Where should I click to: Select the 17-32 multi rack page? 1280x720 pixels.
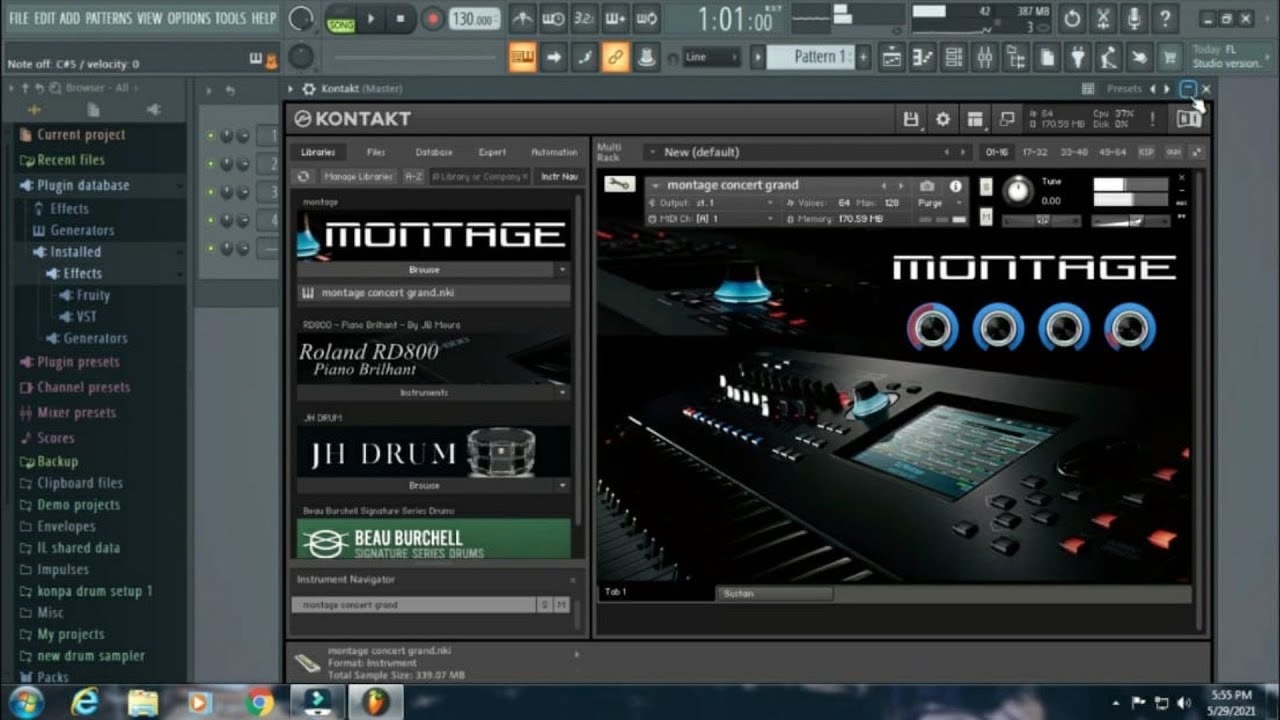pyautogui.click(x=1033, y=152)
